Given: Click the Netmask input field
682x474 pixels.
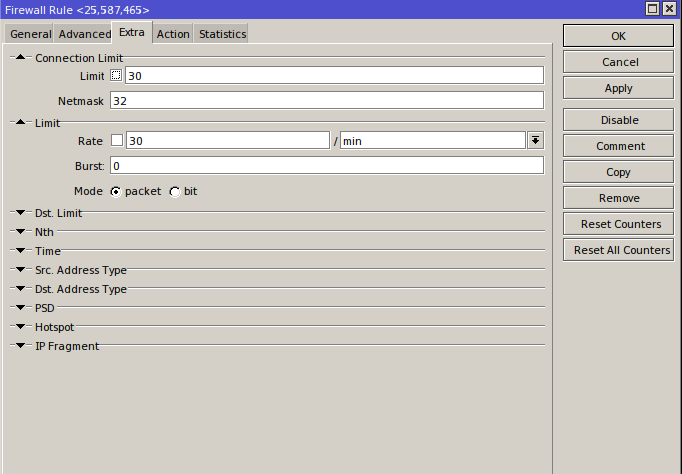Looking at the screenshot, I should pyautogui.click(x=327, y=100).
